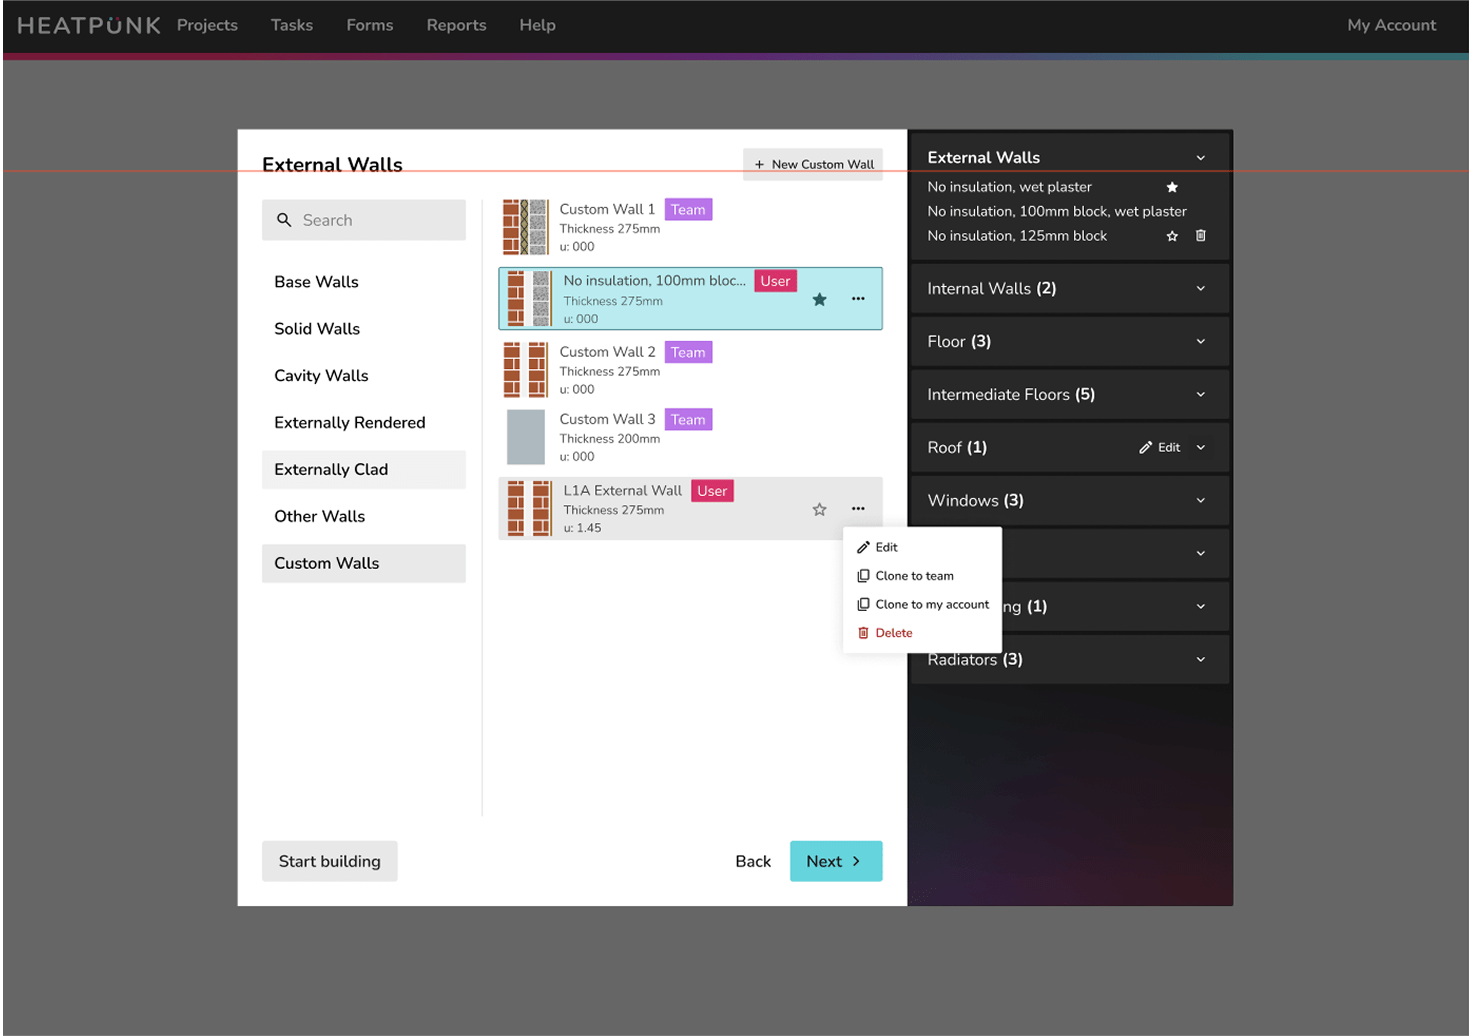Open options menu for No insulation 100mm wall
1469x1036 pixels.
click(x=858, y=299)
